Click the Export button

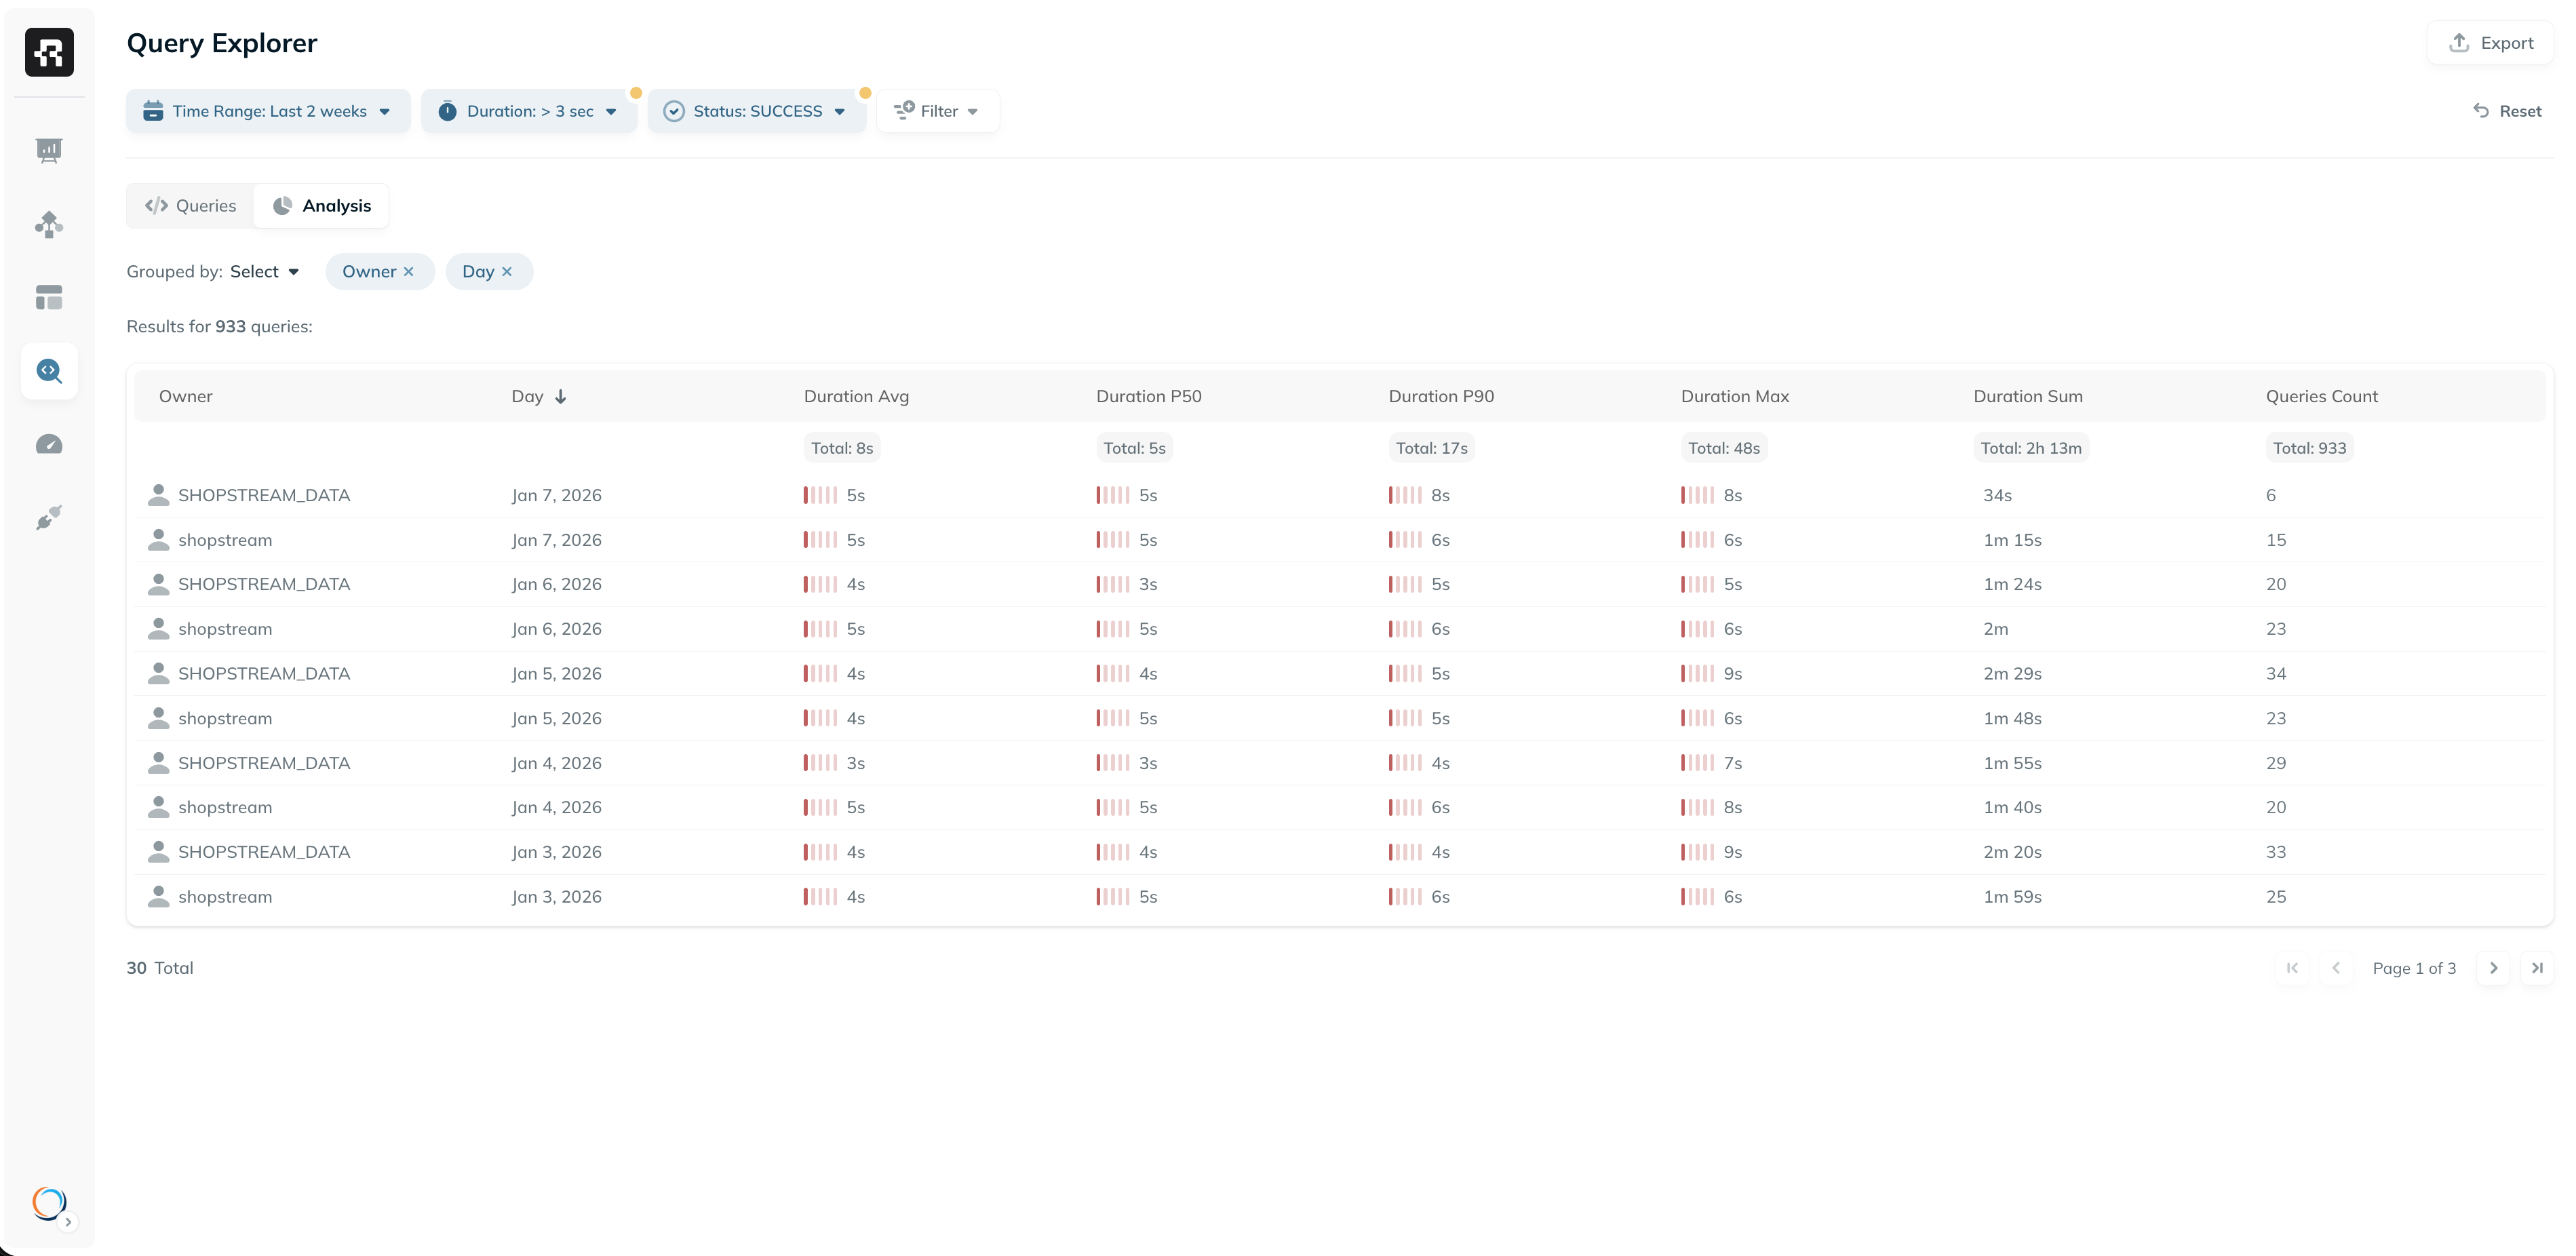click(2490, 43)
